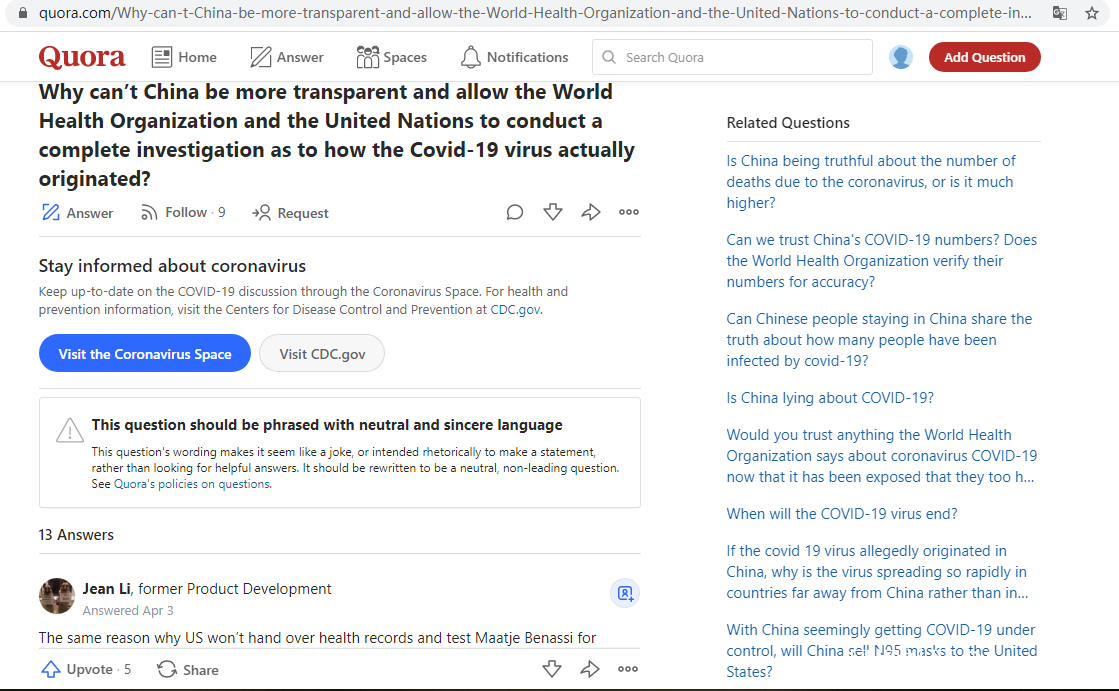The height and width of the screenshot is (691, 1119).
Task: Follow this question
Action: click(182, 212)
